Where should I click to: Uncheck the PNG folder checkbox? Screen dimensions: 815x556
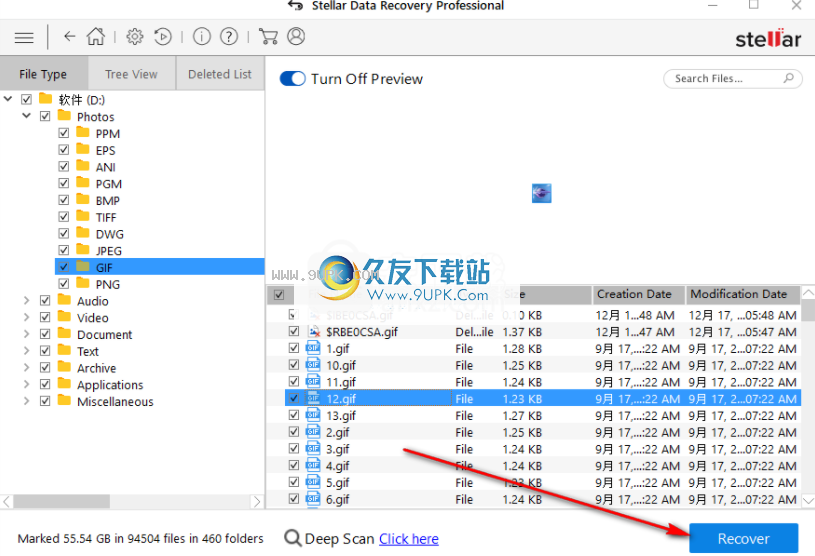point(63,284)
